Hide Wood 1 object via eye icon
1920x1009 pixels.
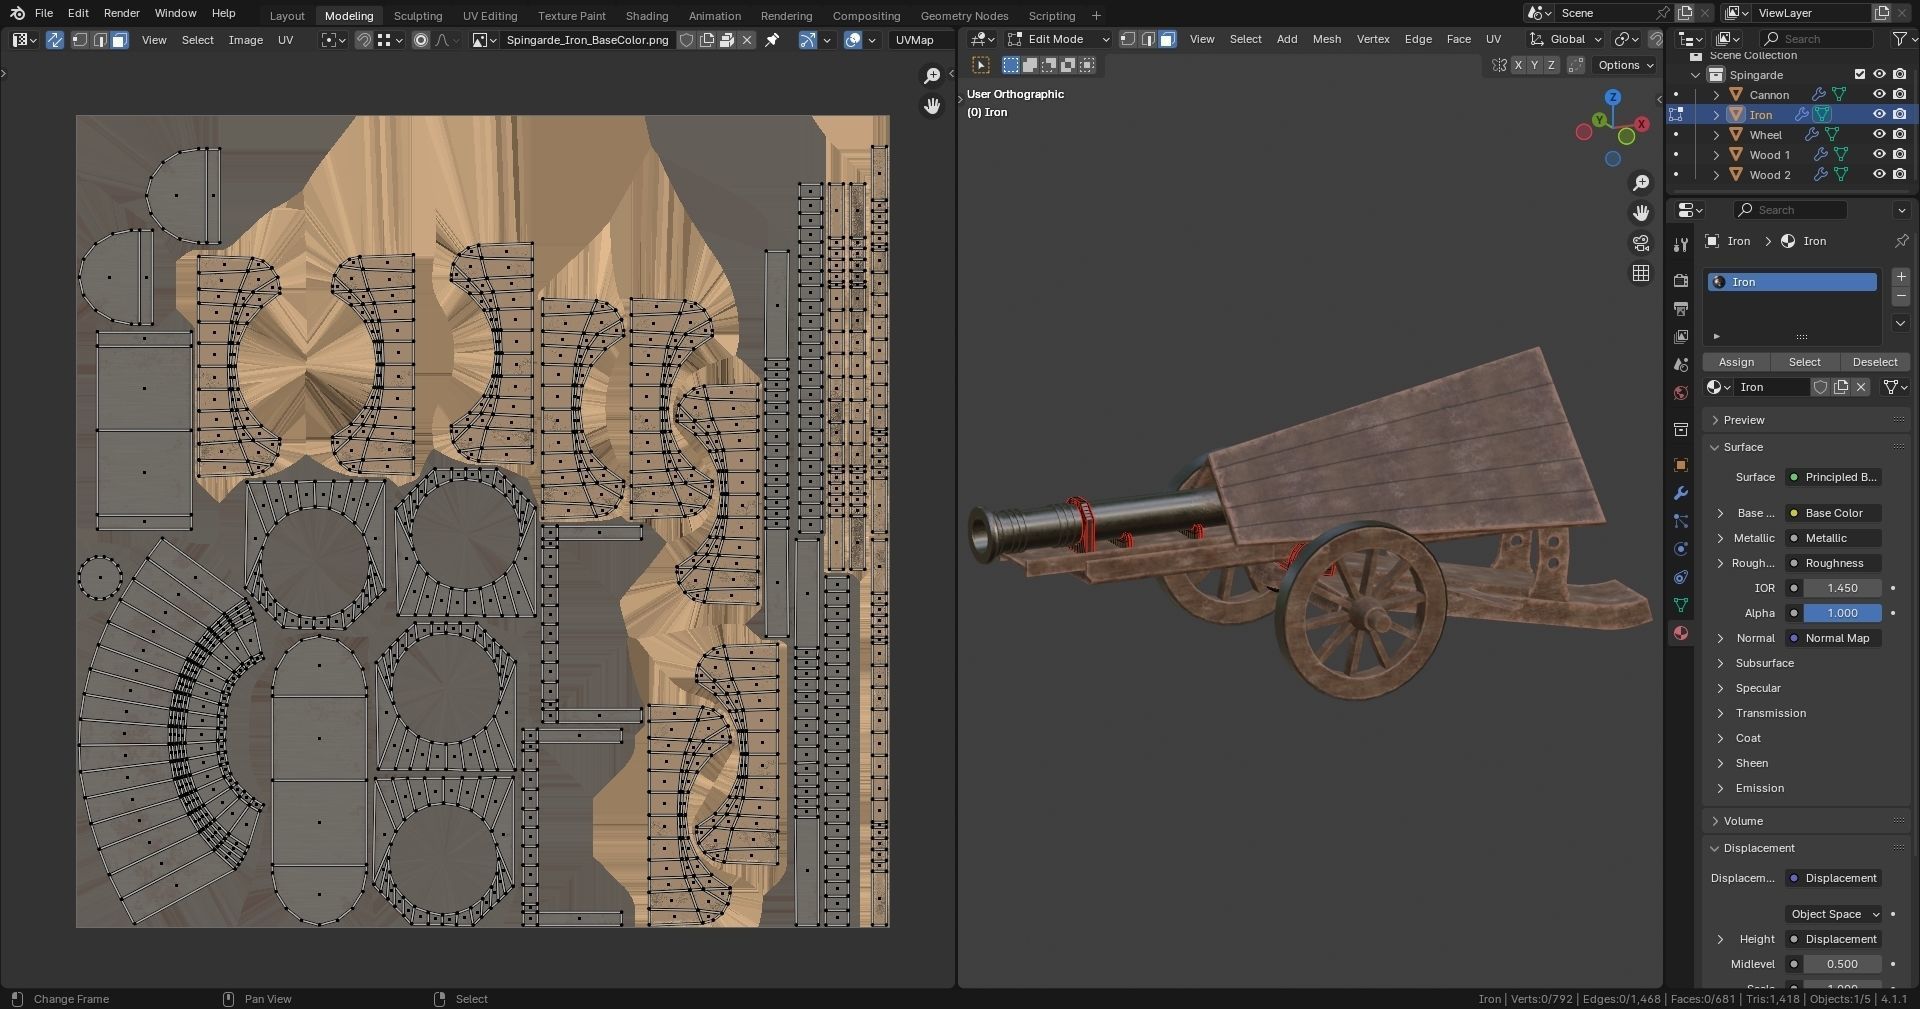[1879, 154]
